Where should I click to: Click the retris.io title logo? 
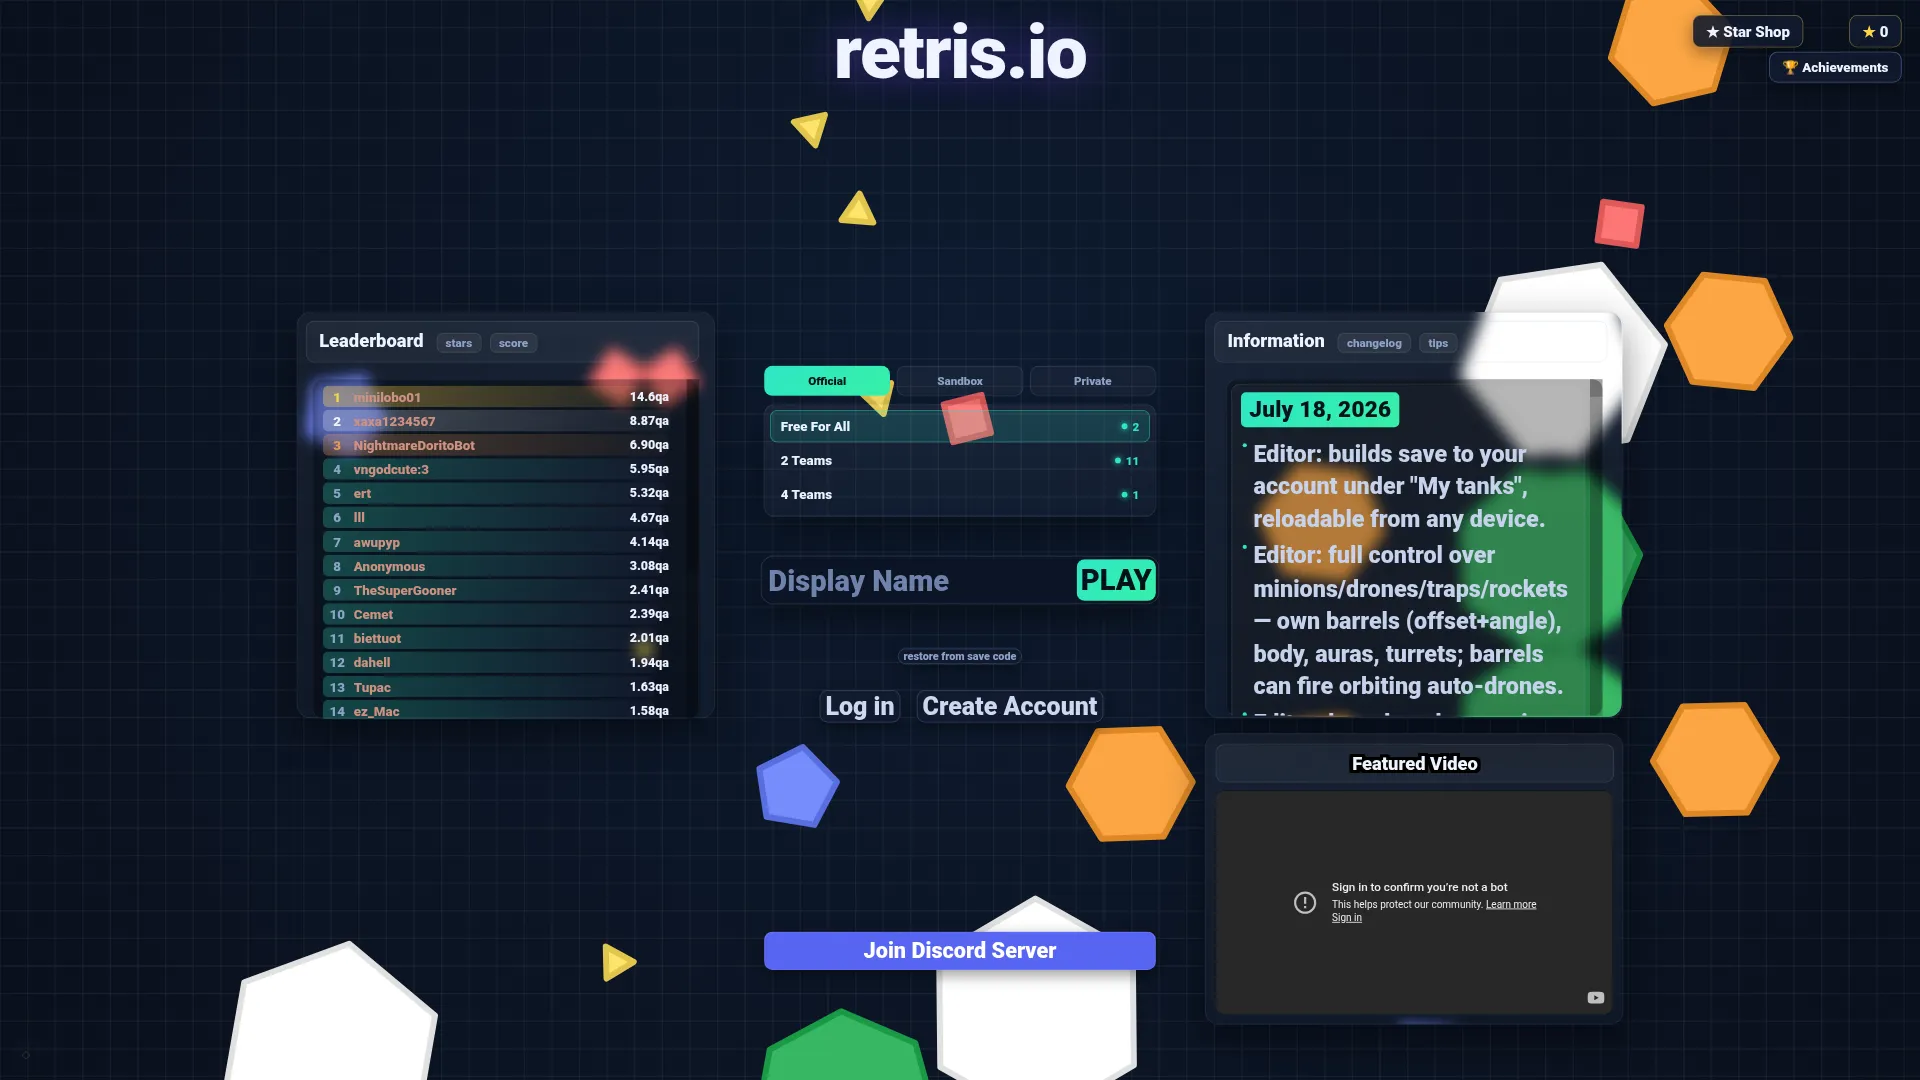pyautogui.click(x=959, y=54)
